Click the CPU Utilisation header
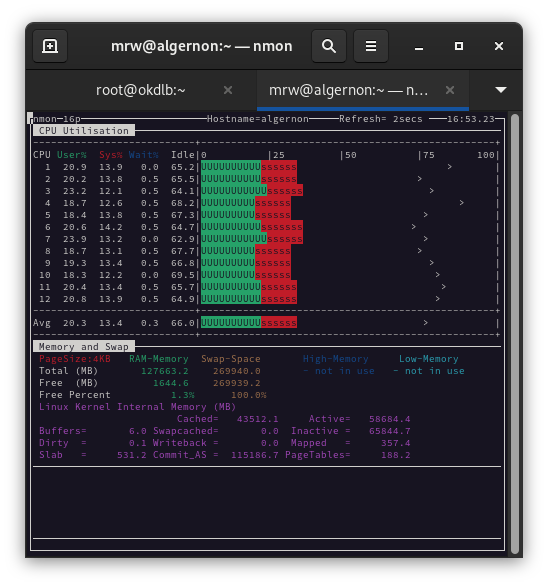 (84, 131)
